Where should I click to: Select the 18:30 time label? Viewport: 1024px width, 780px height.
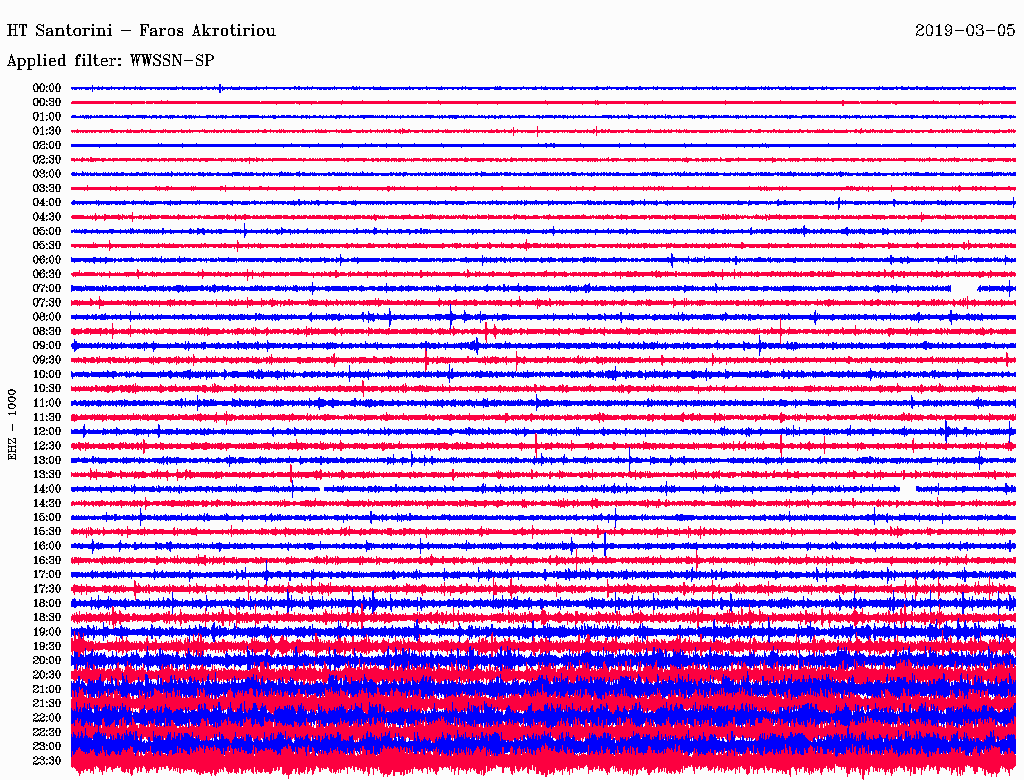tap(47, 618)
